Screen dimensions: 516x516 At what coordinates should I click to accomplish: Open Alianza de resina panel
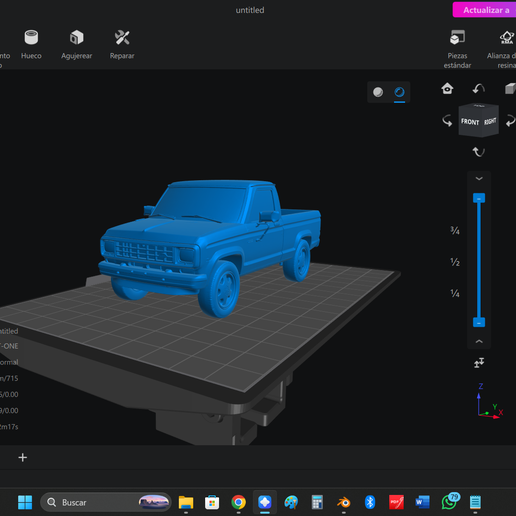(503, 49)
